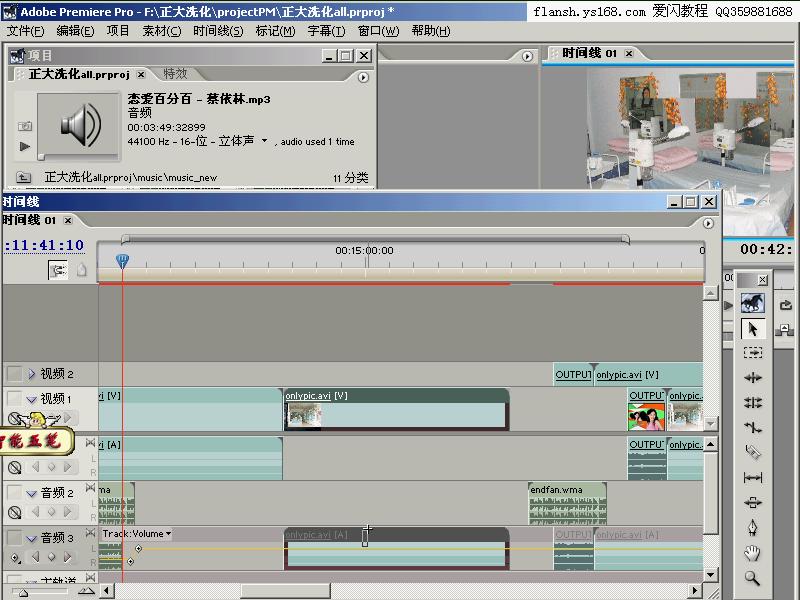800x600 pixels.
Task: Click the show keyframes icon on 音频 3
Action: [15, 558]
